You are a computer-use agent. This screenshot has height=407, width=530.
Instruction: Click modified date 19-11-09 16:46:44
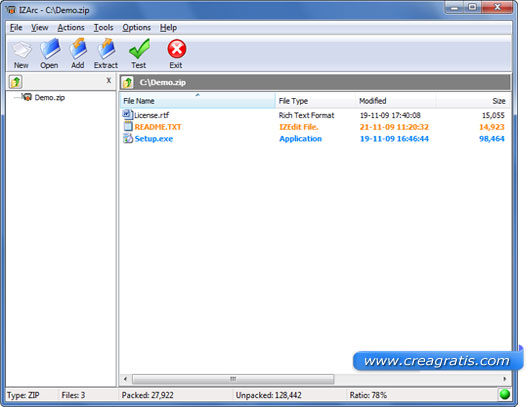pos(394,139)
